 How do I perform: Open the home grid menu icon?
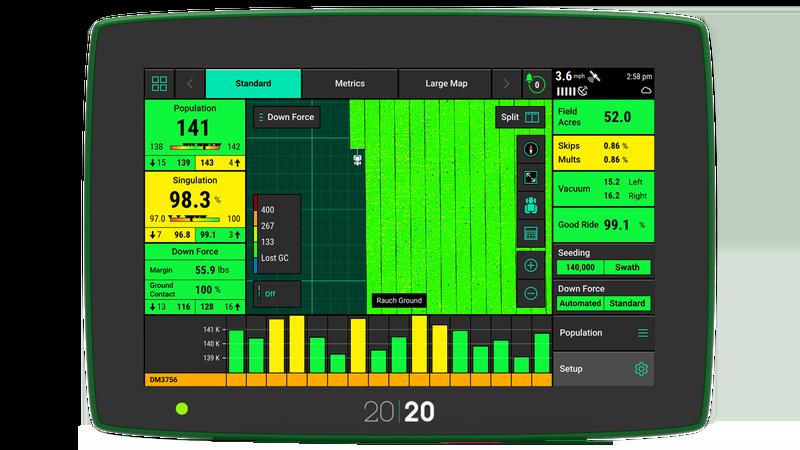click(x=159, y=84)
